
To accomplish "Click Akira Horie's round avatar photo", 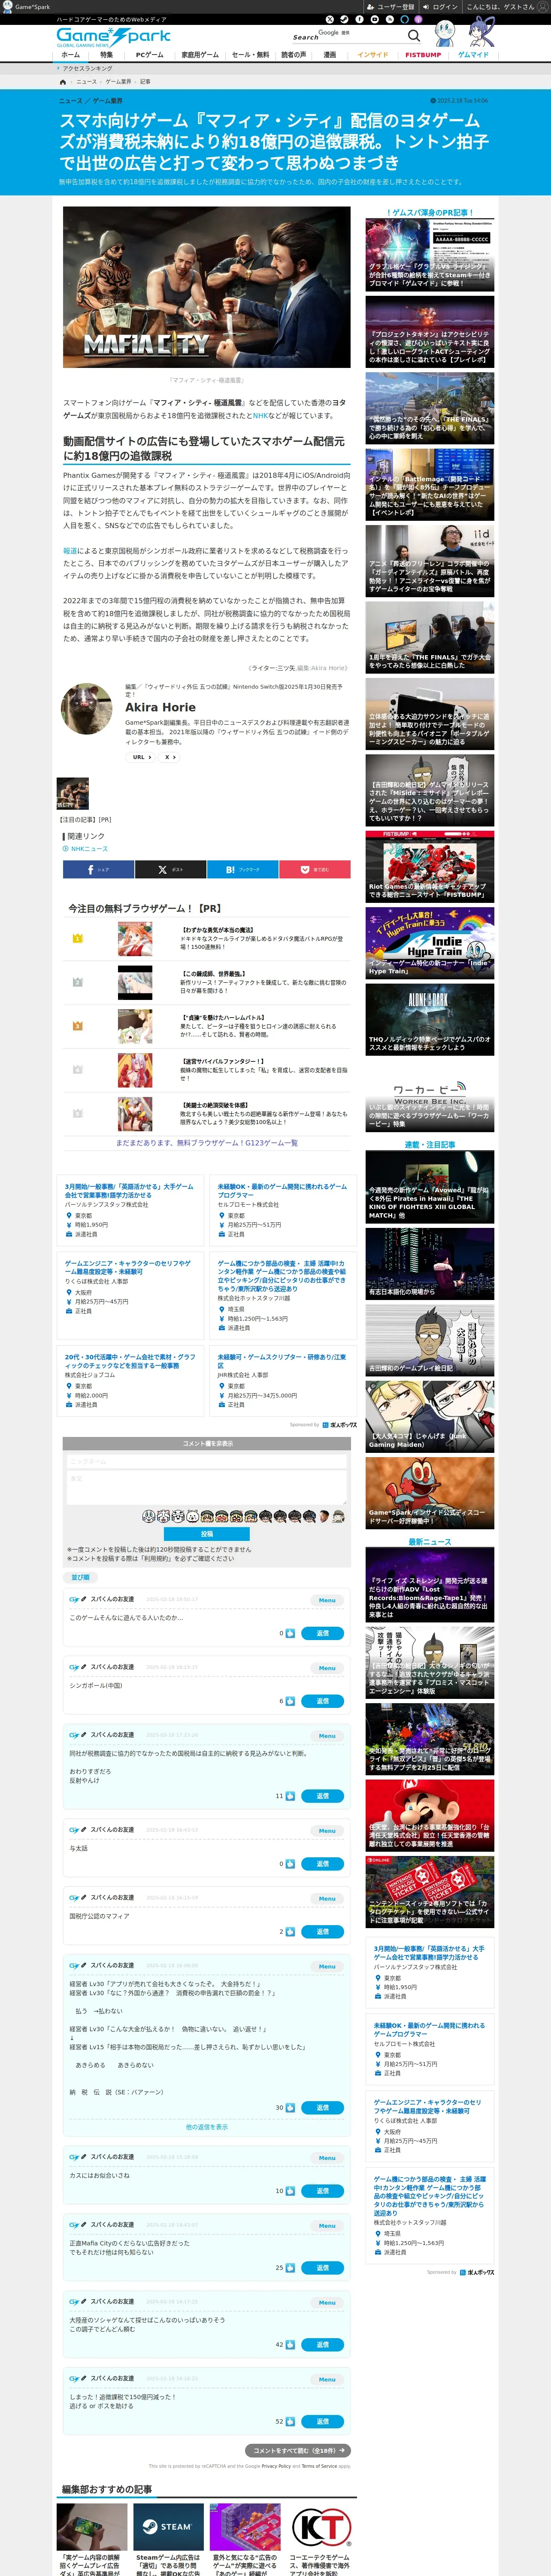I will [87, 708].
